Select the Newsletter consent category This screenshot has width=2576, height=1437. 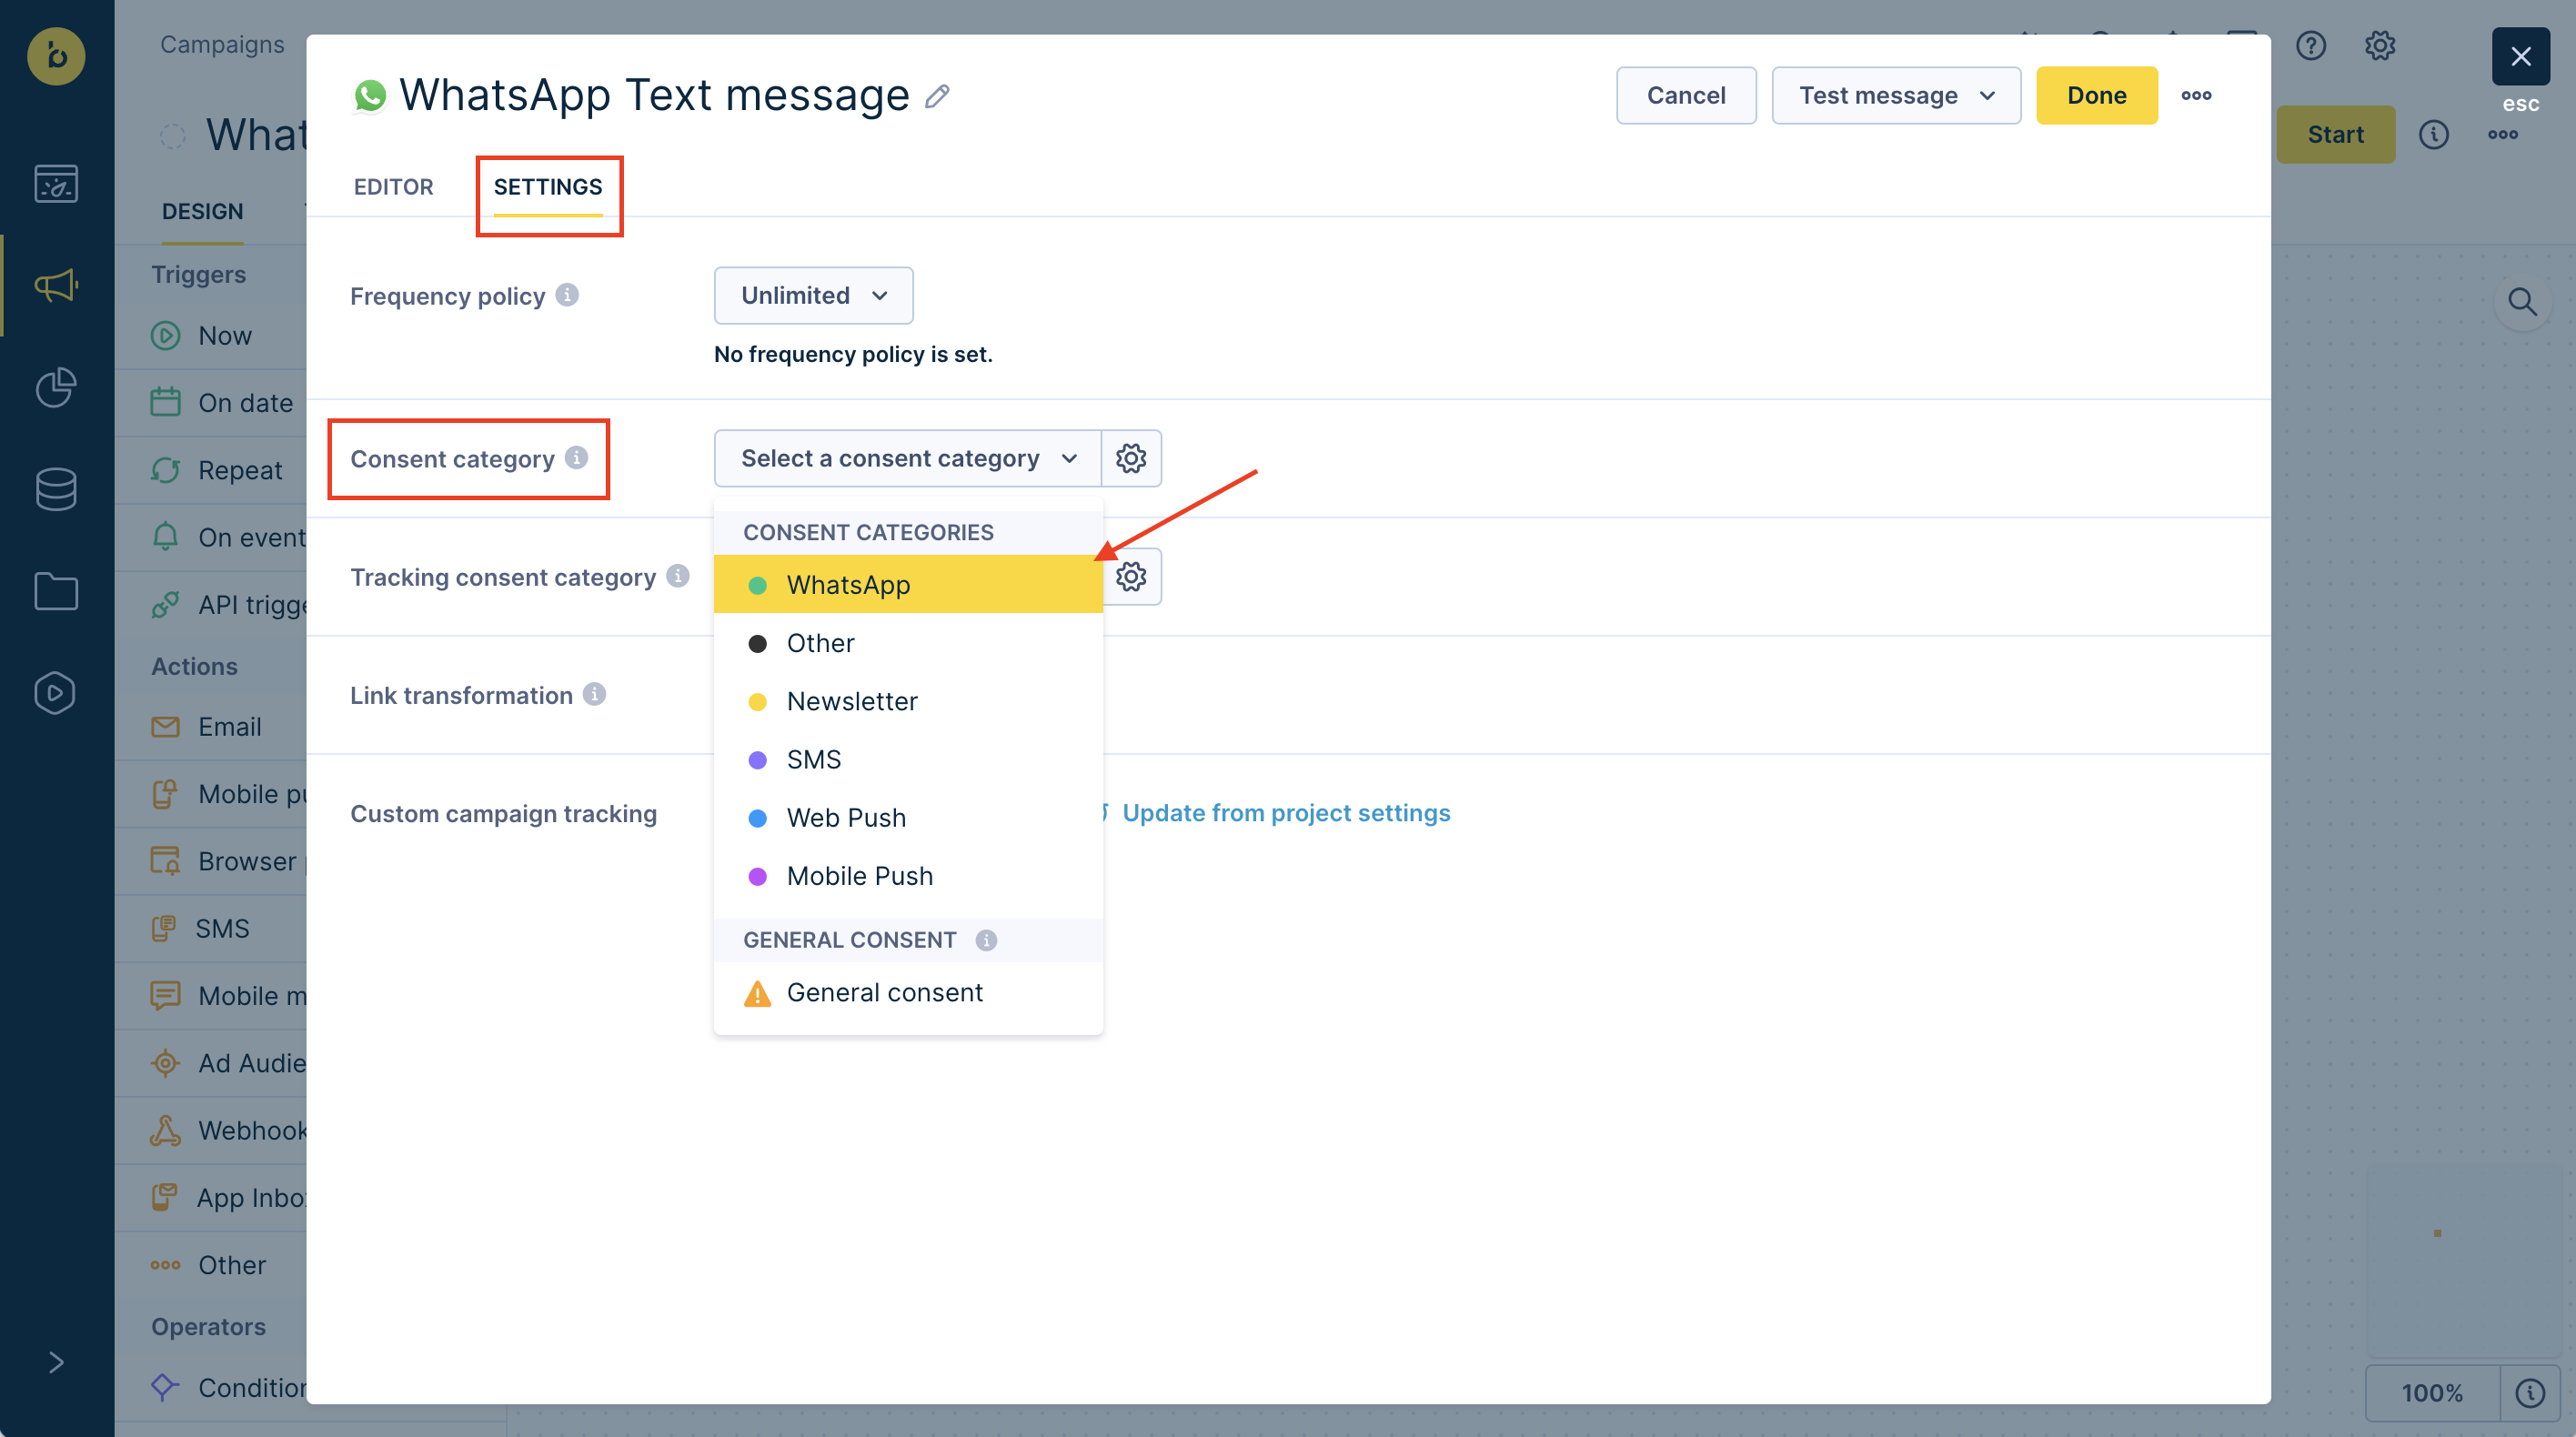pos(851,702)
